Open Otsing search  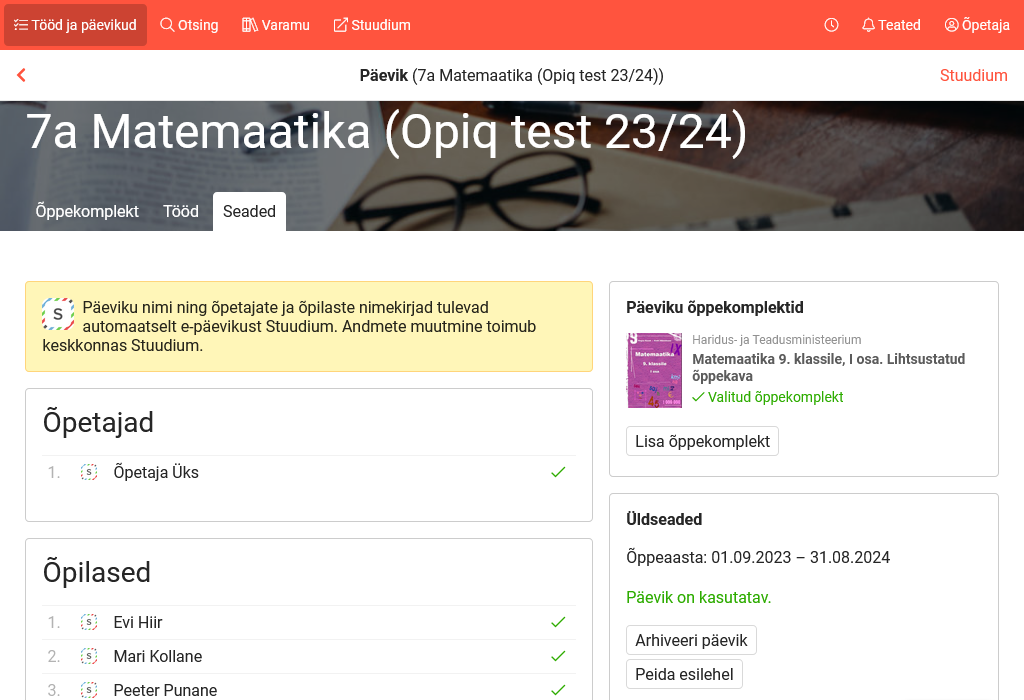189,25
